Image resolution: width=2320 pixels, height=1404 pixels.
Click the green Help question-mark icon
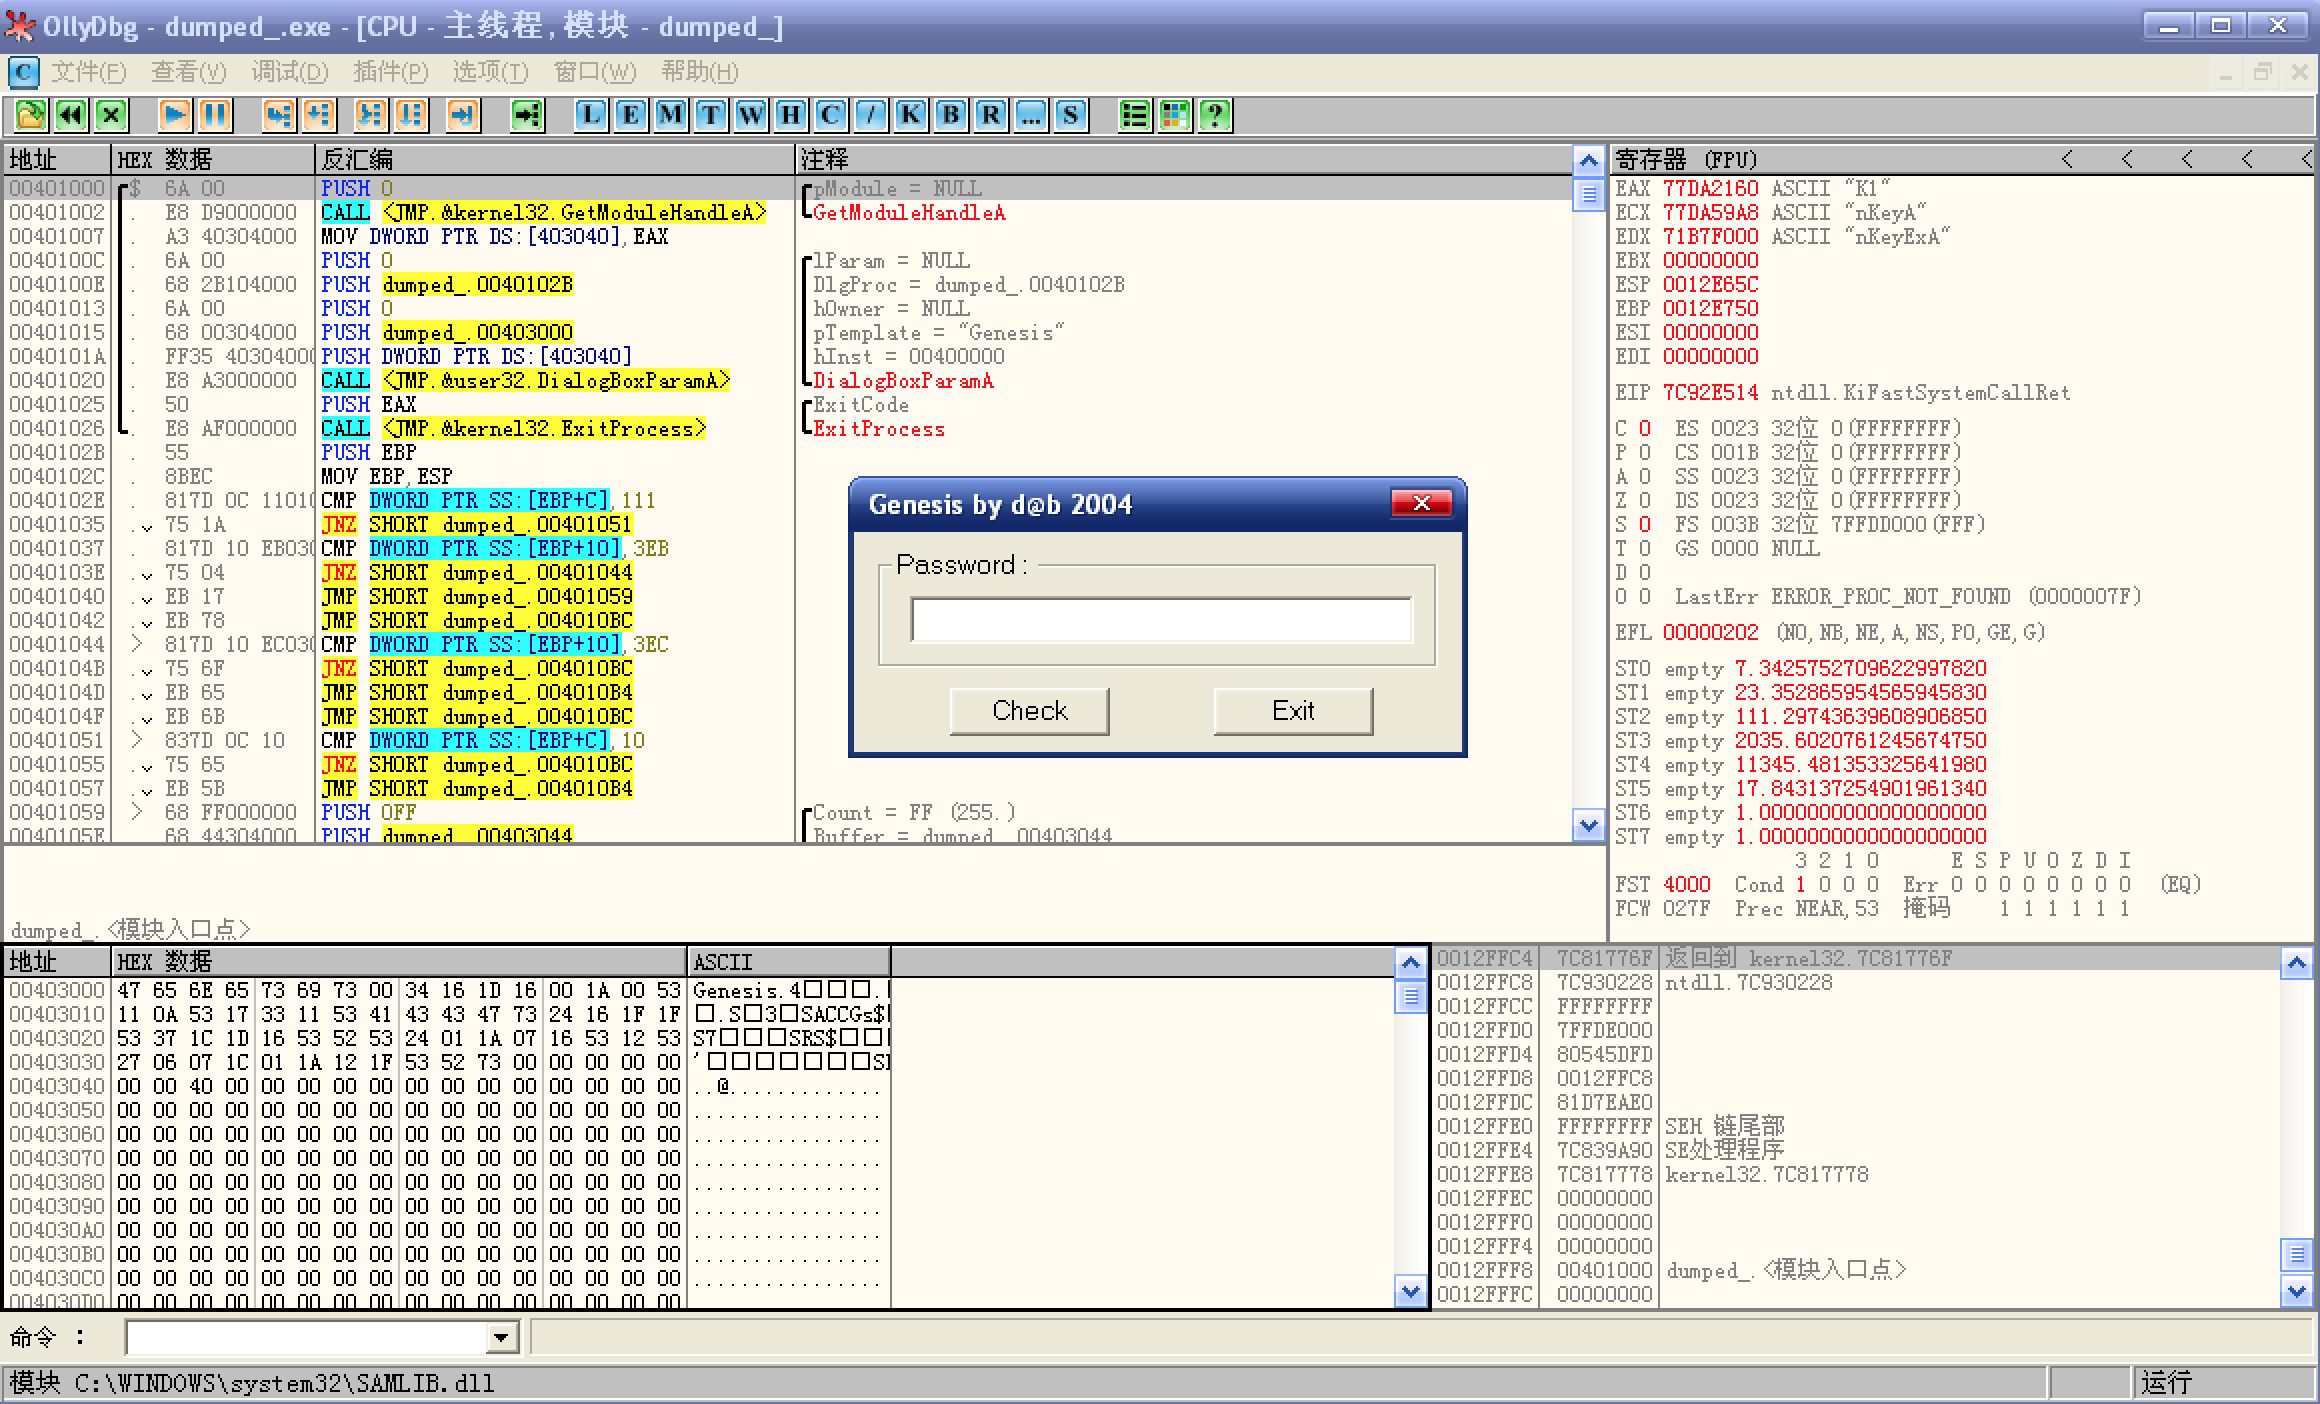pos(1215,115)
